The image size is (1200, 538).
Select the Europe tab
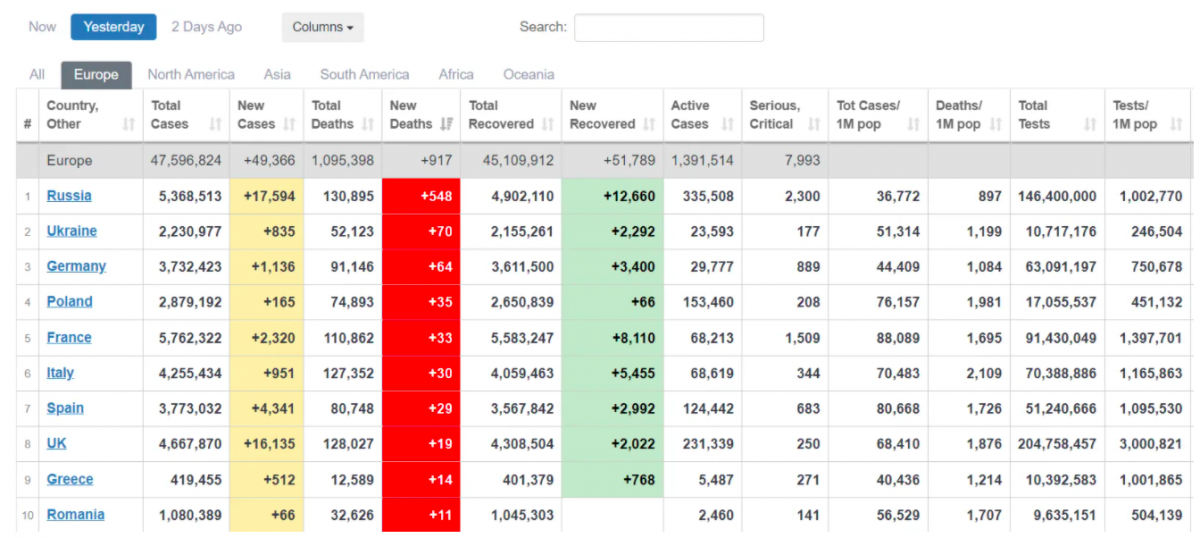coord(96,75)
